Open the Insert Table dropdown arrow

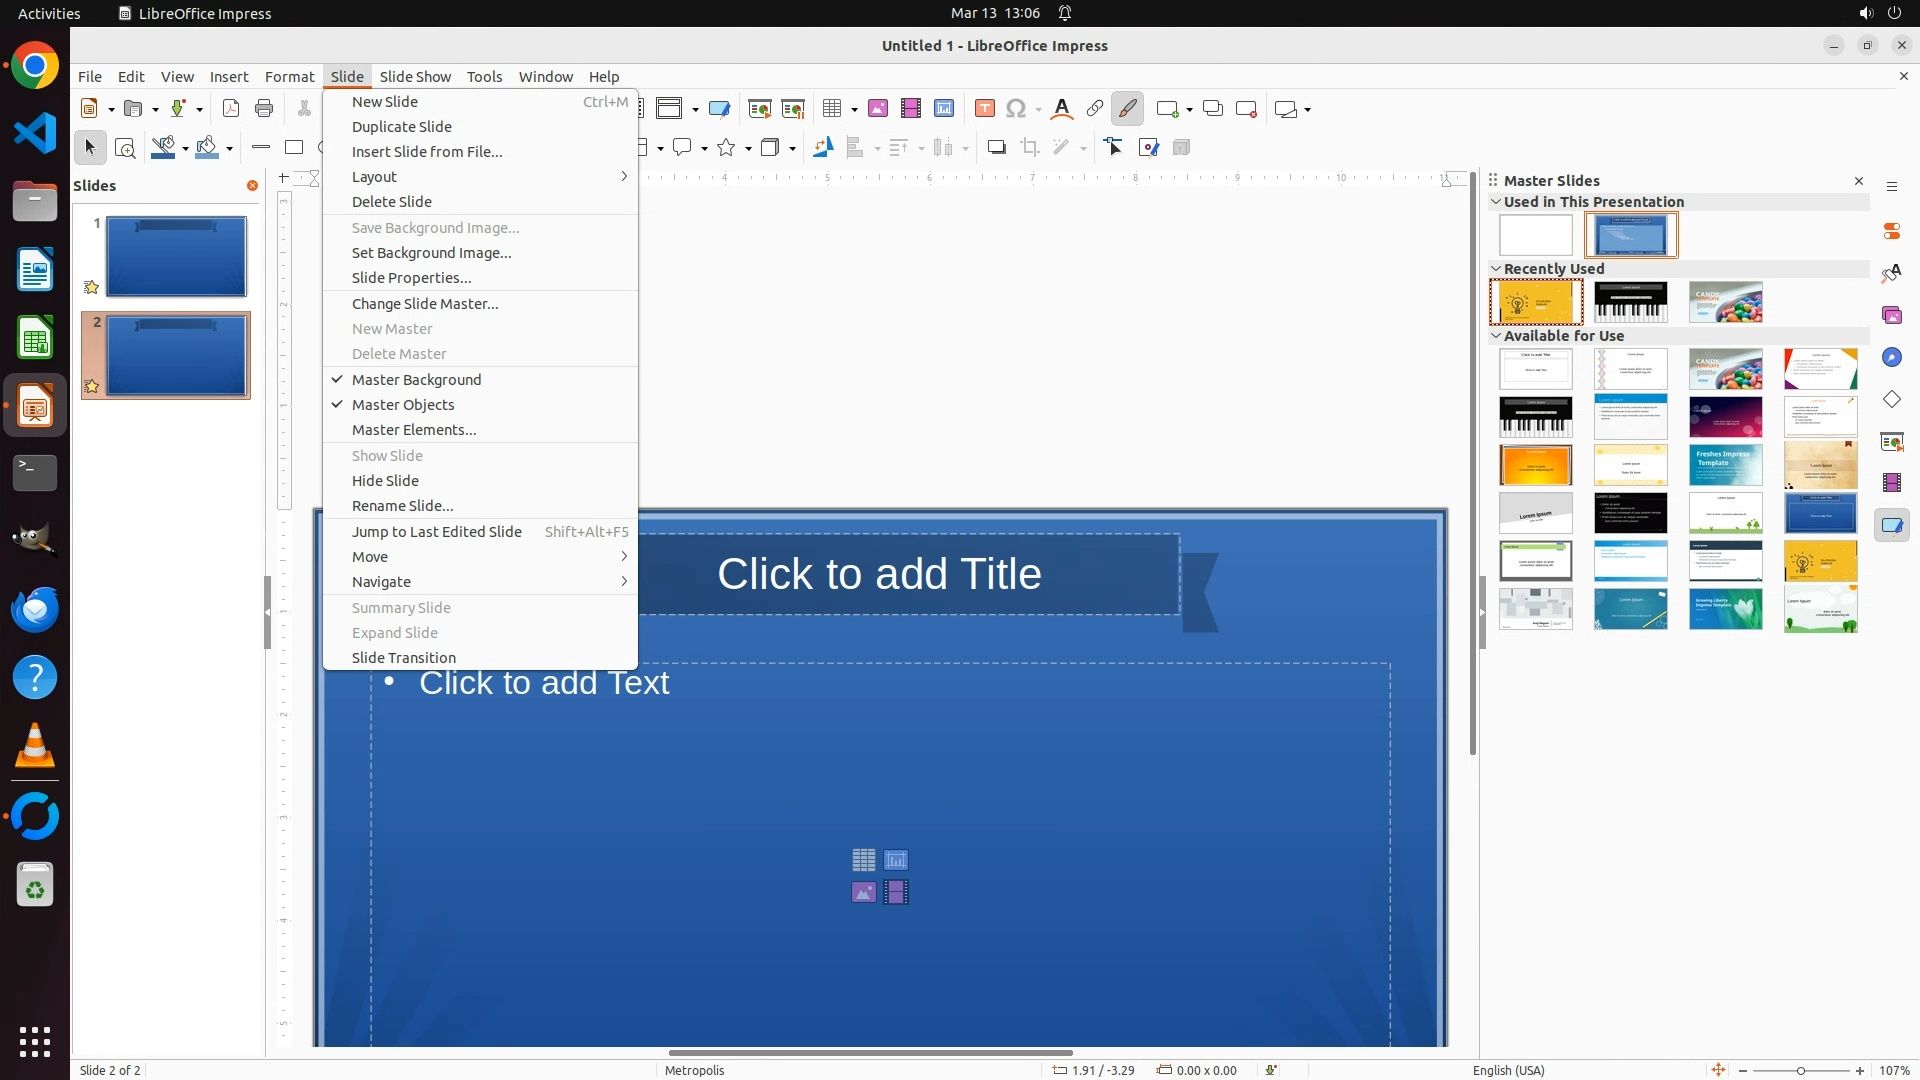[x=855, y=109]
